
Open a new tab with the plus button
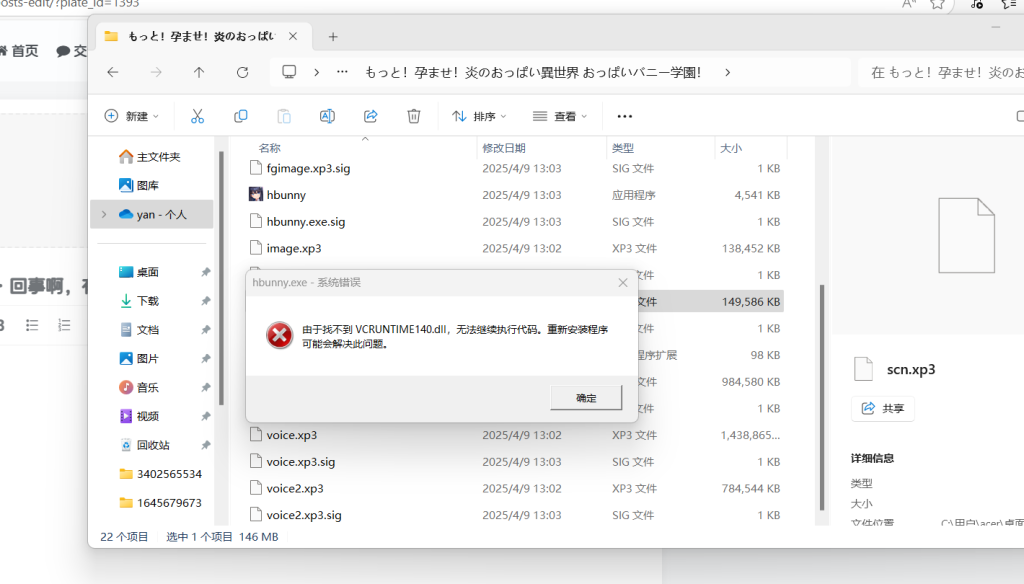[333, 36]
